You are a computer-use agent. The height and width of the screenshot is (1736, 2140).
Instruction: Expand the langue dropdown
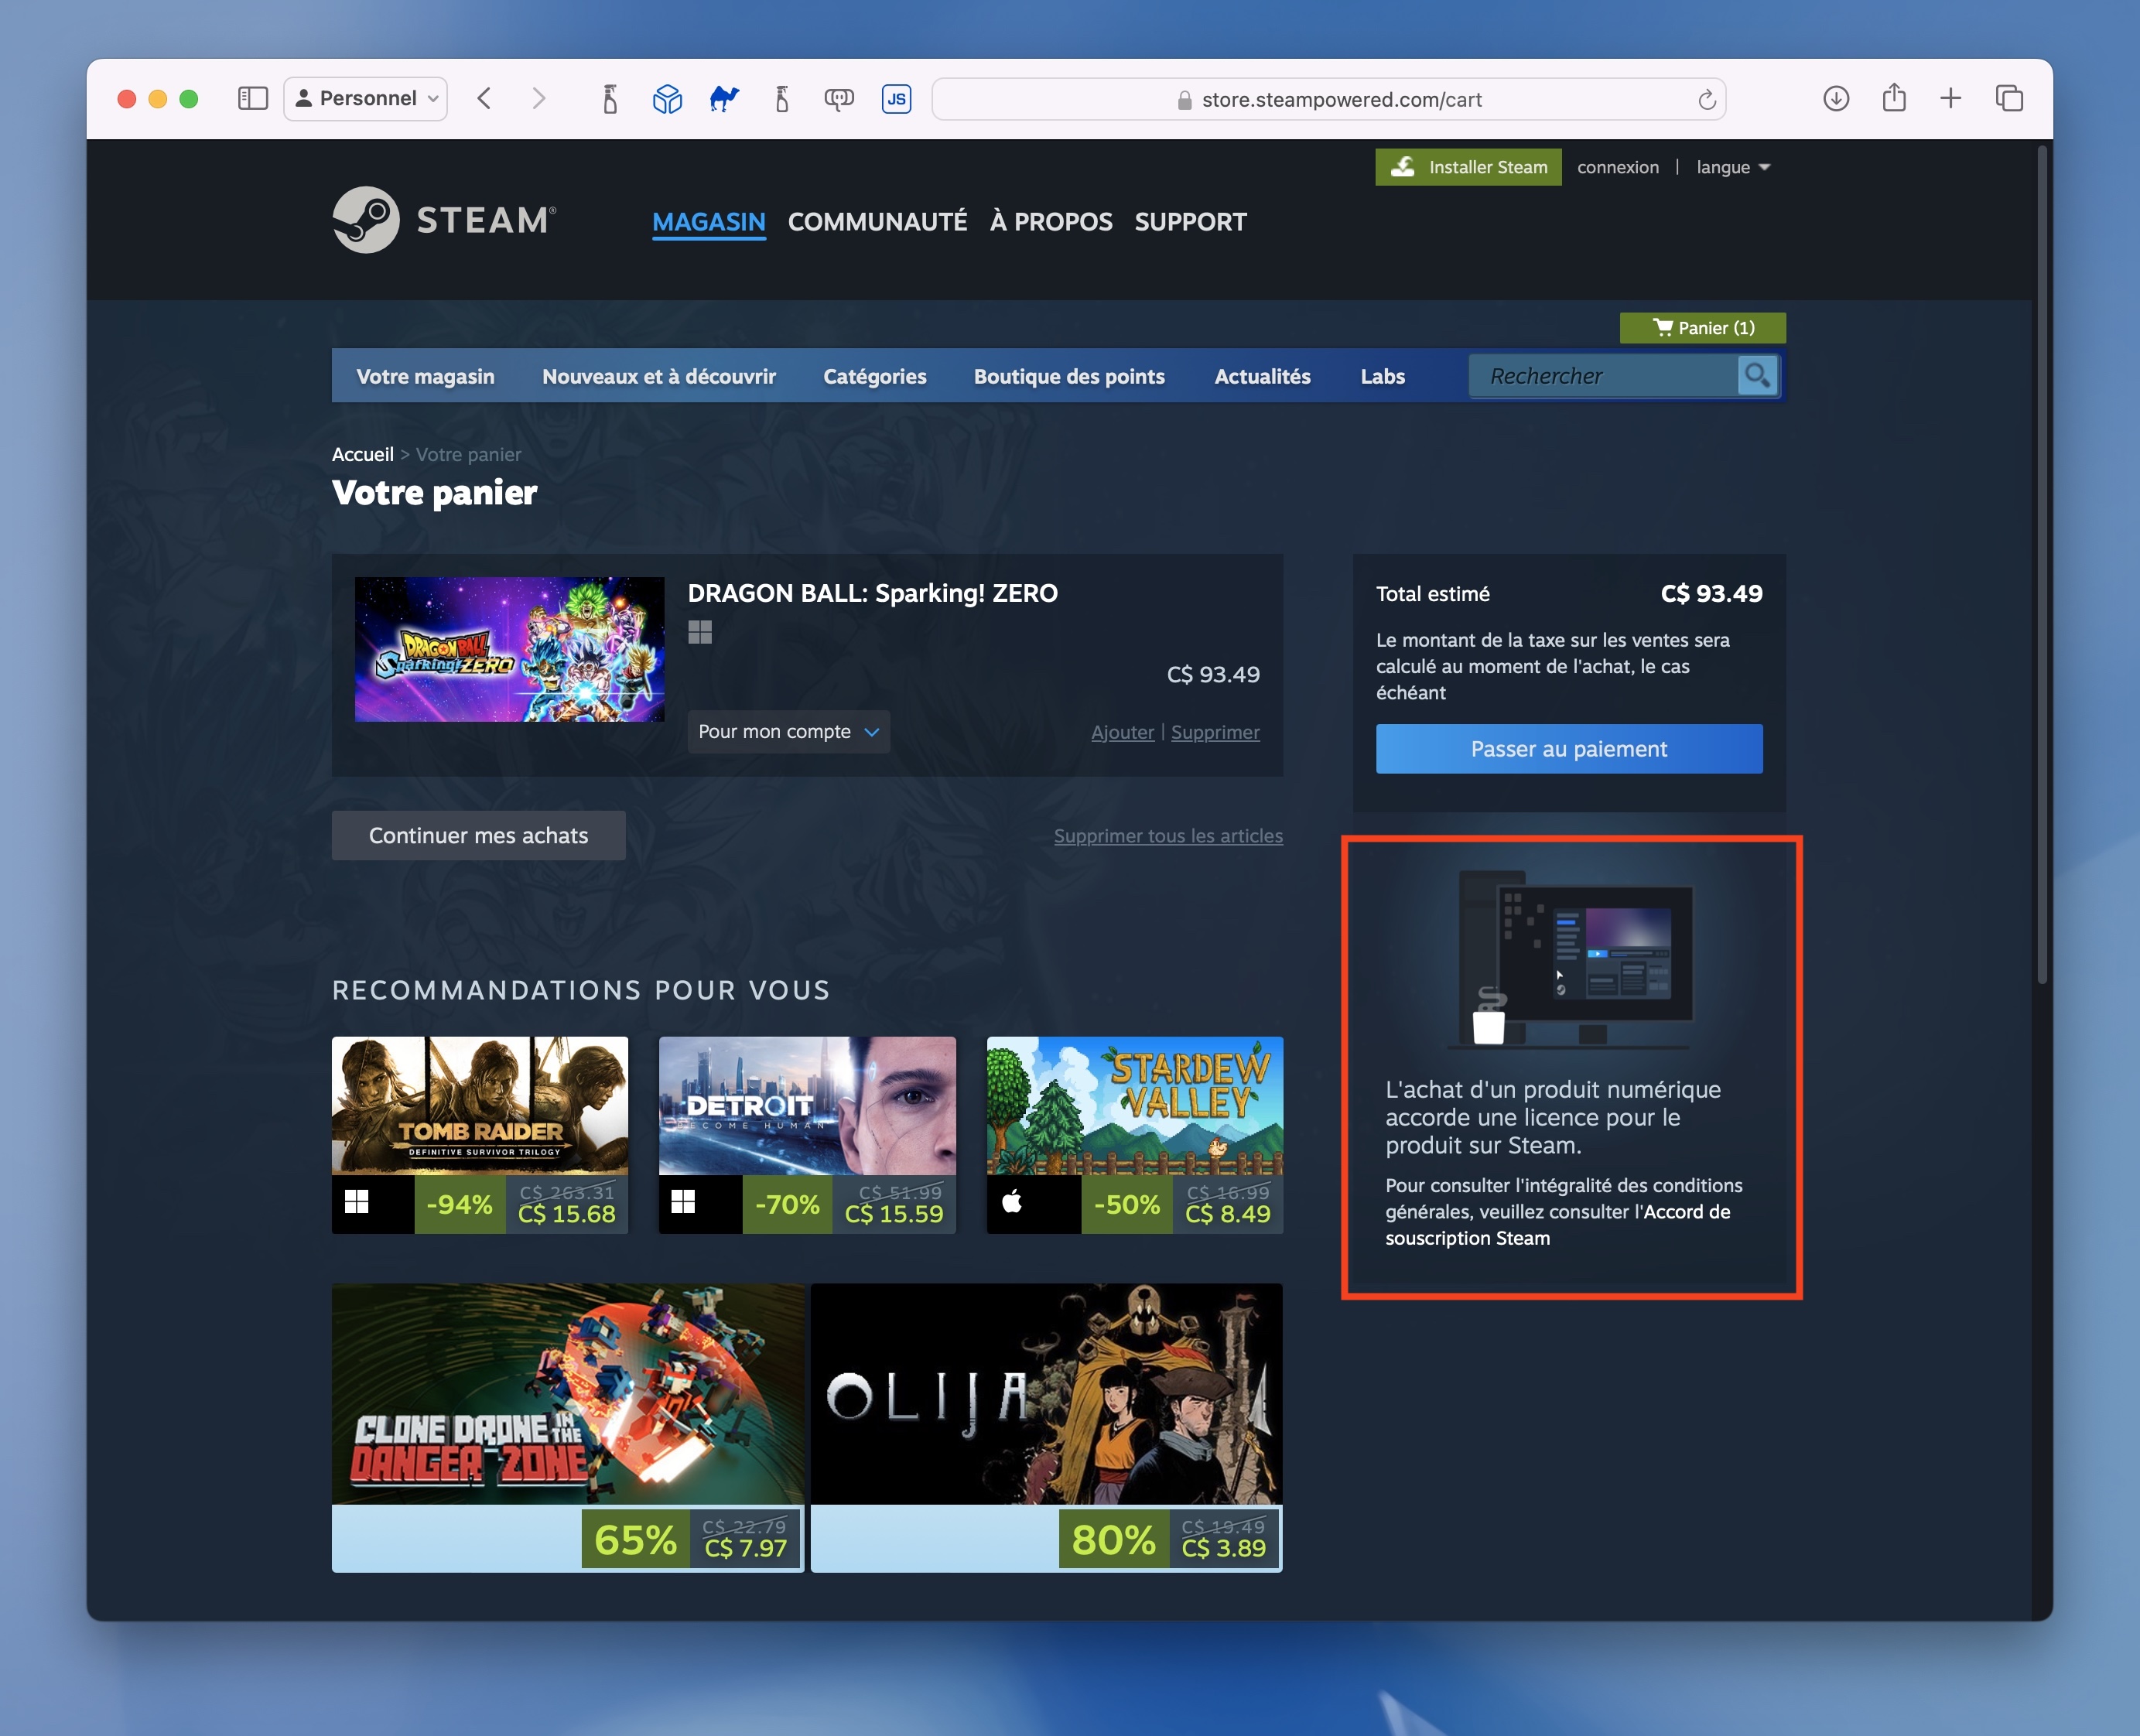tap(1733, 167)
